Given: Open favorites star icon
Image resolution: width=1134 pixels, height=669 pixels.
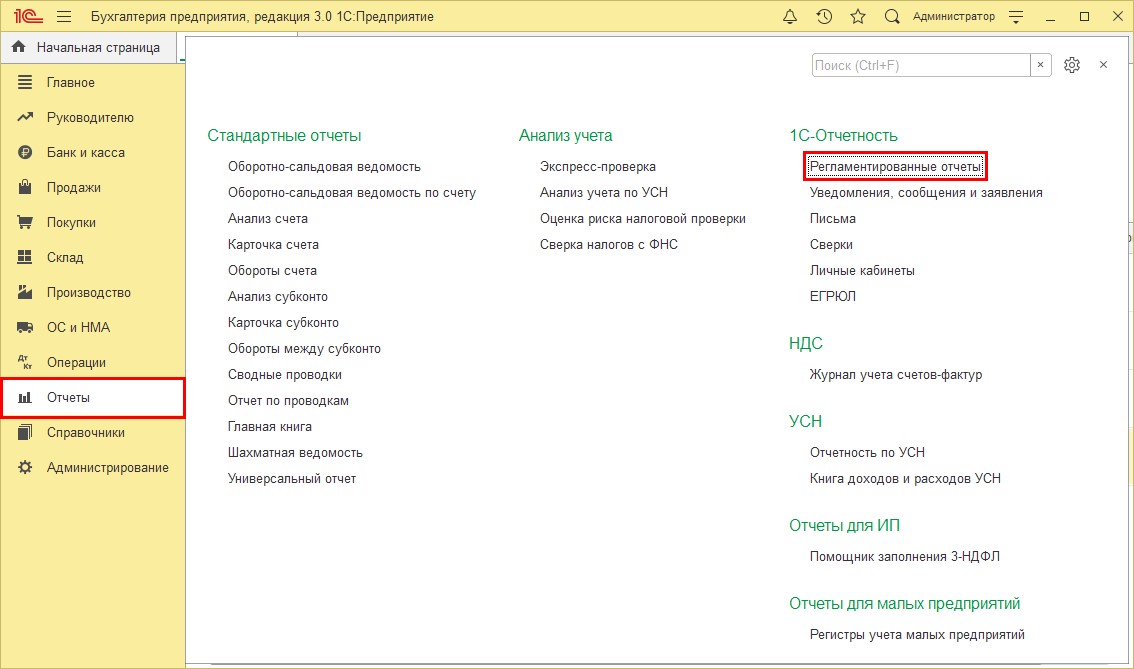Looking at the screenshot, I should (858, 17).
